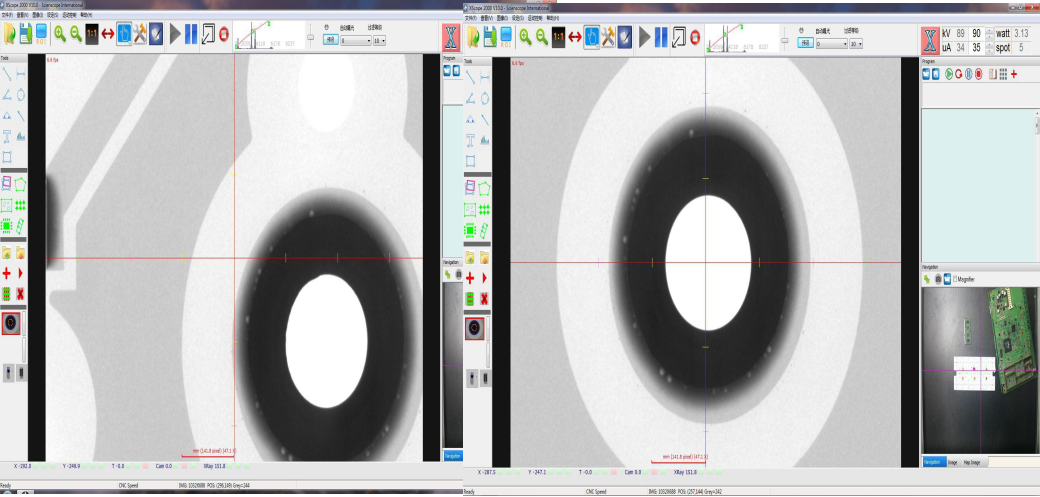Open small 10 dropdown in left window toolbar
The image size is (1040, 497).
379,40
